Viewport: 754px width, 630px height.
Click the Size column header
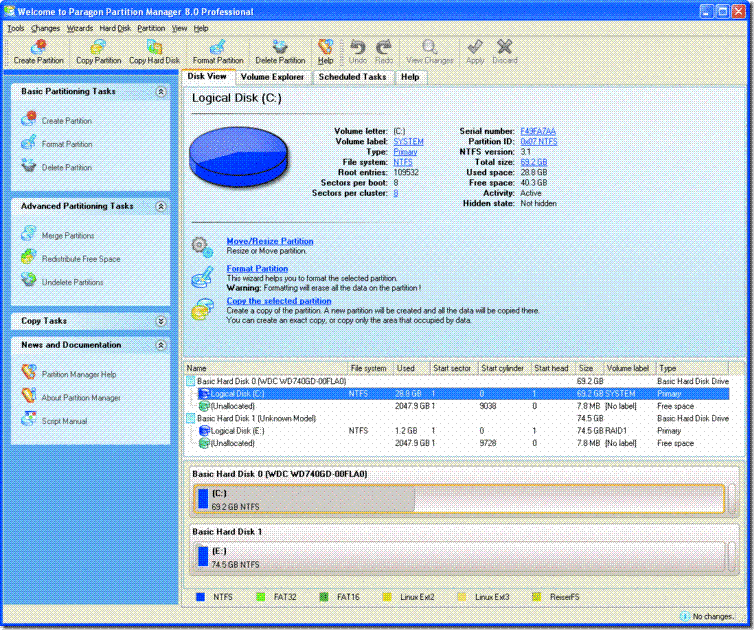pyautogui.click(x=589, y=368)
